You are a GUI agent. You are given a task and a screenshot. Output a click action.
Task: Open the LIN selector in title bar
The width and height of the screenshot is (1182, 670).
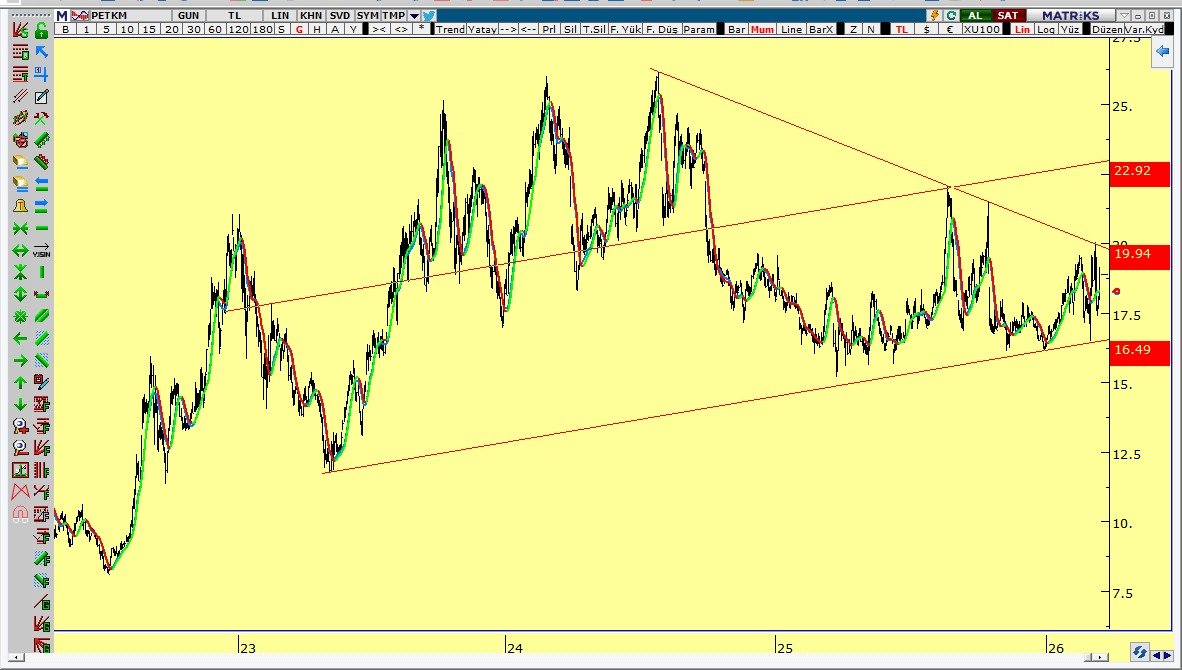[x=280, y=15]
